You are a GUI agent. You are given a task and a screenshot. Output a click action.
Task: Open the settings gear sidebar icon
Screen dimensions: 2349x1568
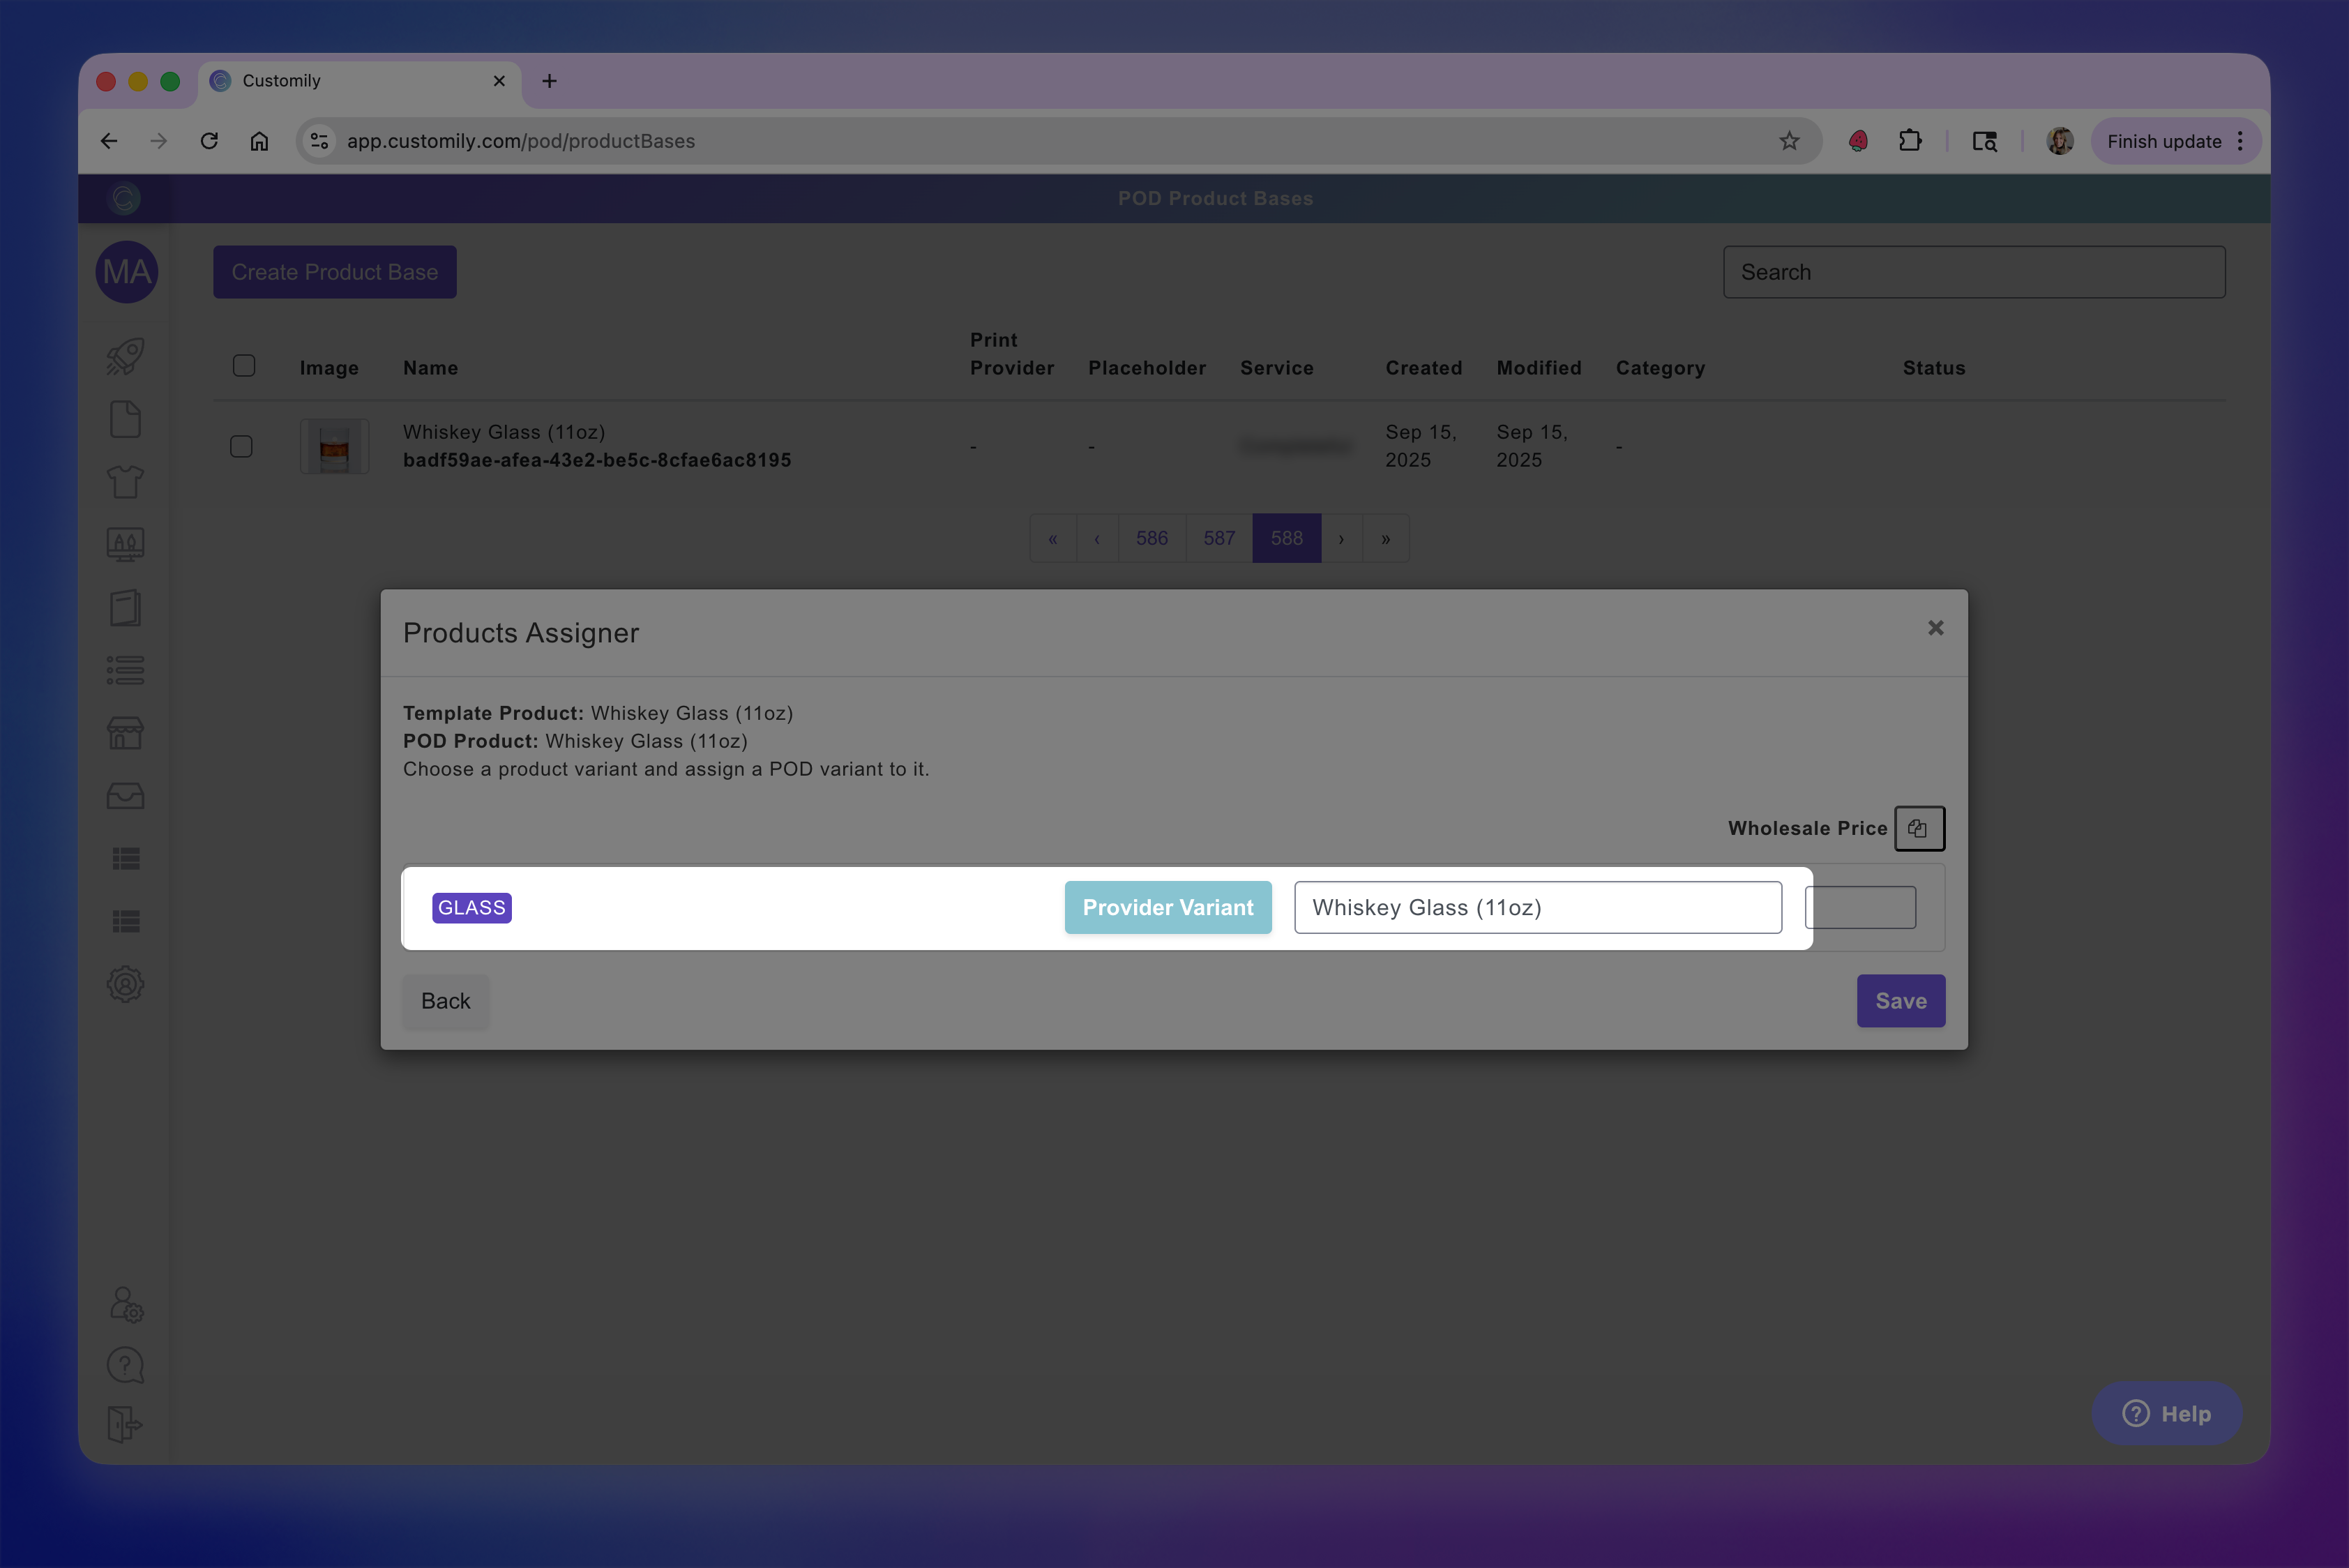[125, 984]
